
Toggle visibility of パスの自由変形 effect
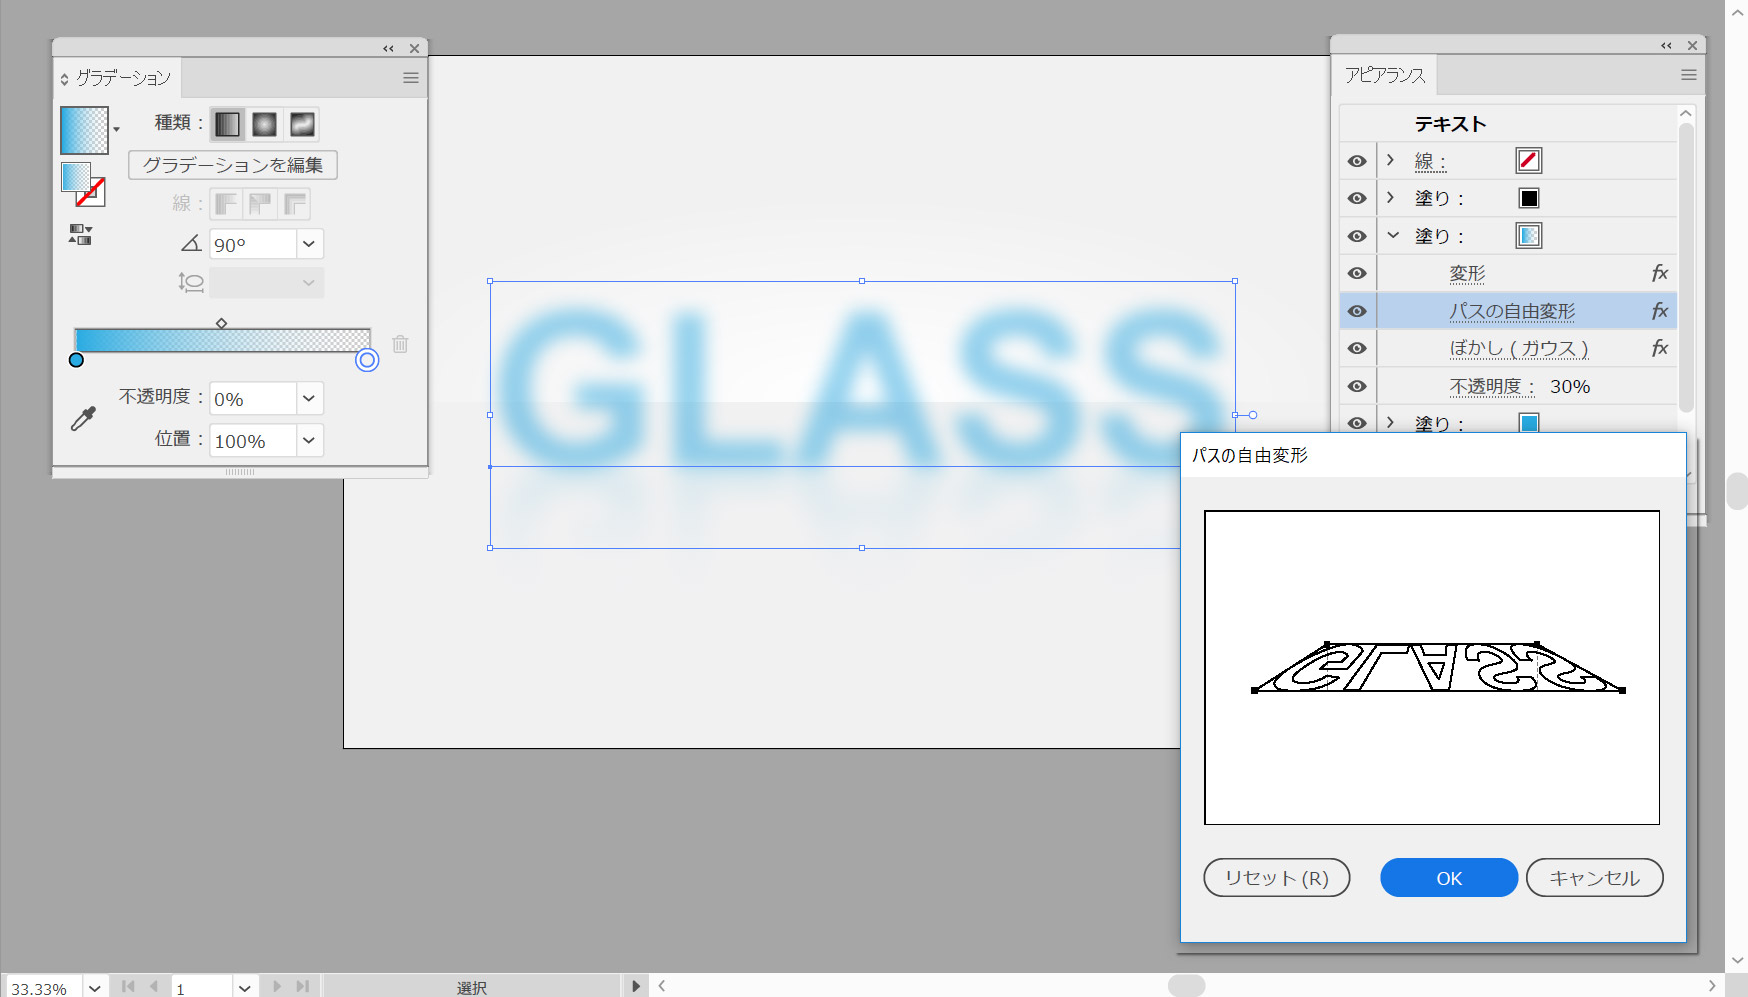[1357, 311]
